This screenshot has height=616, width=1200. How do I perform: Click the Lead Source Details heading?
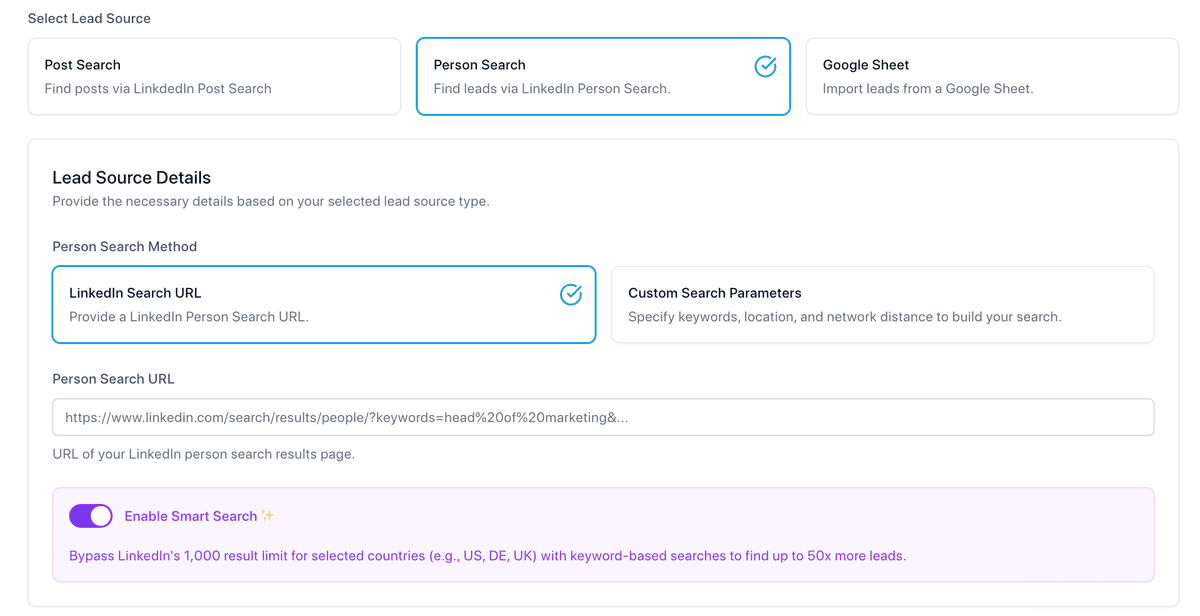pyautogui.click(x=131, y=178)
